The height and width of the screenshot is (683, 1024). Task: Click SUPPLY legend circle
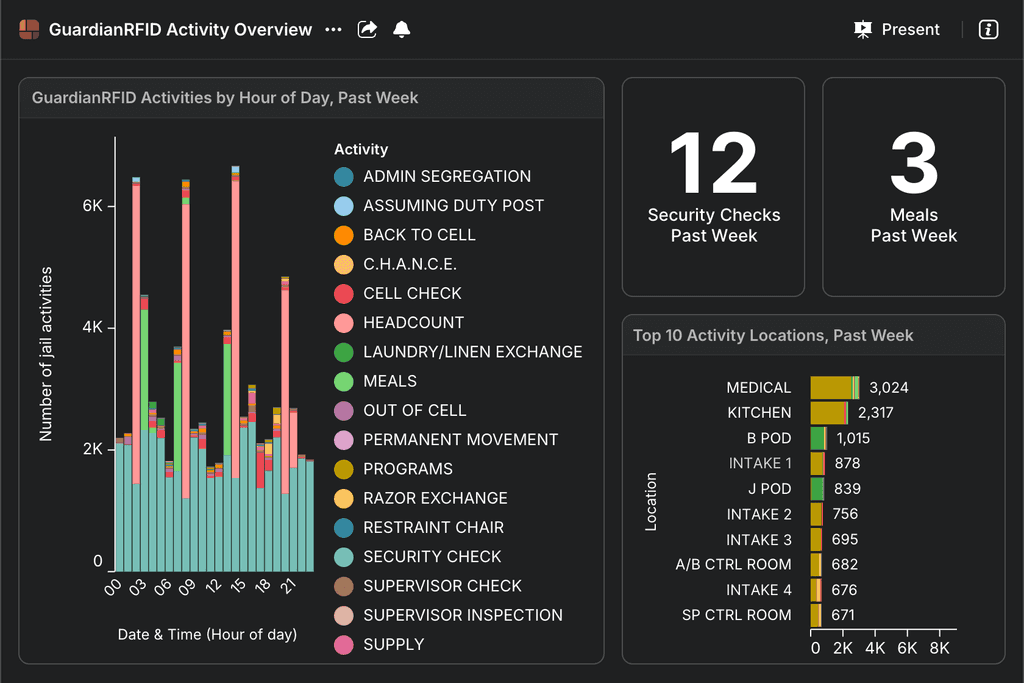[344, 645]
